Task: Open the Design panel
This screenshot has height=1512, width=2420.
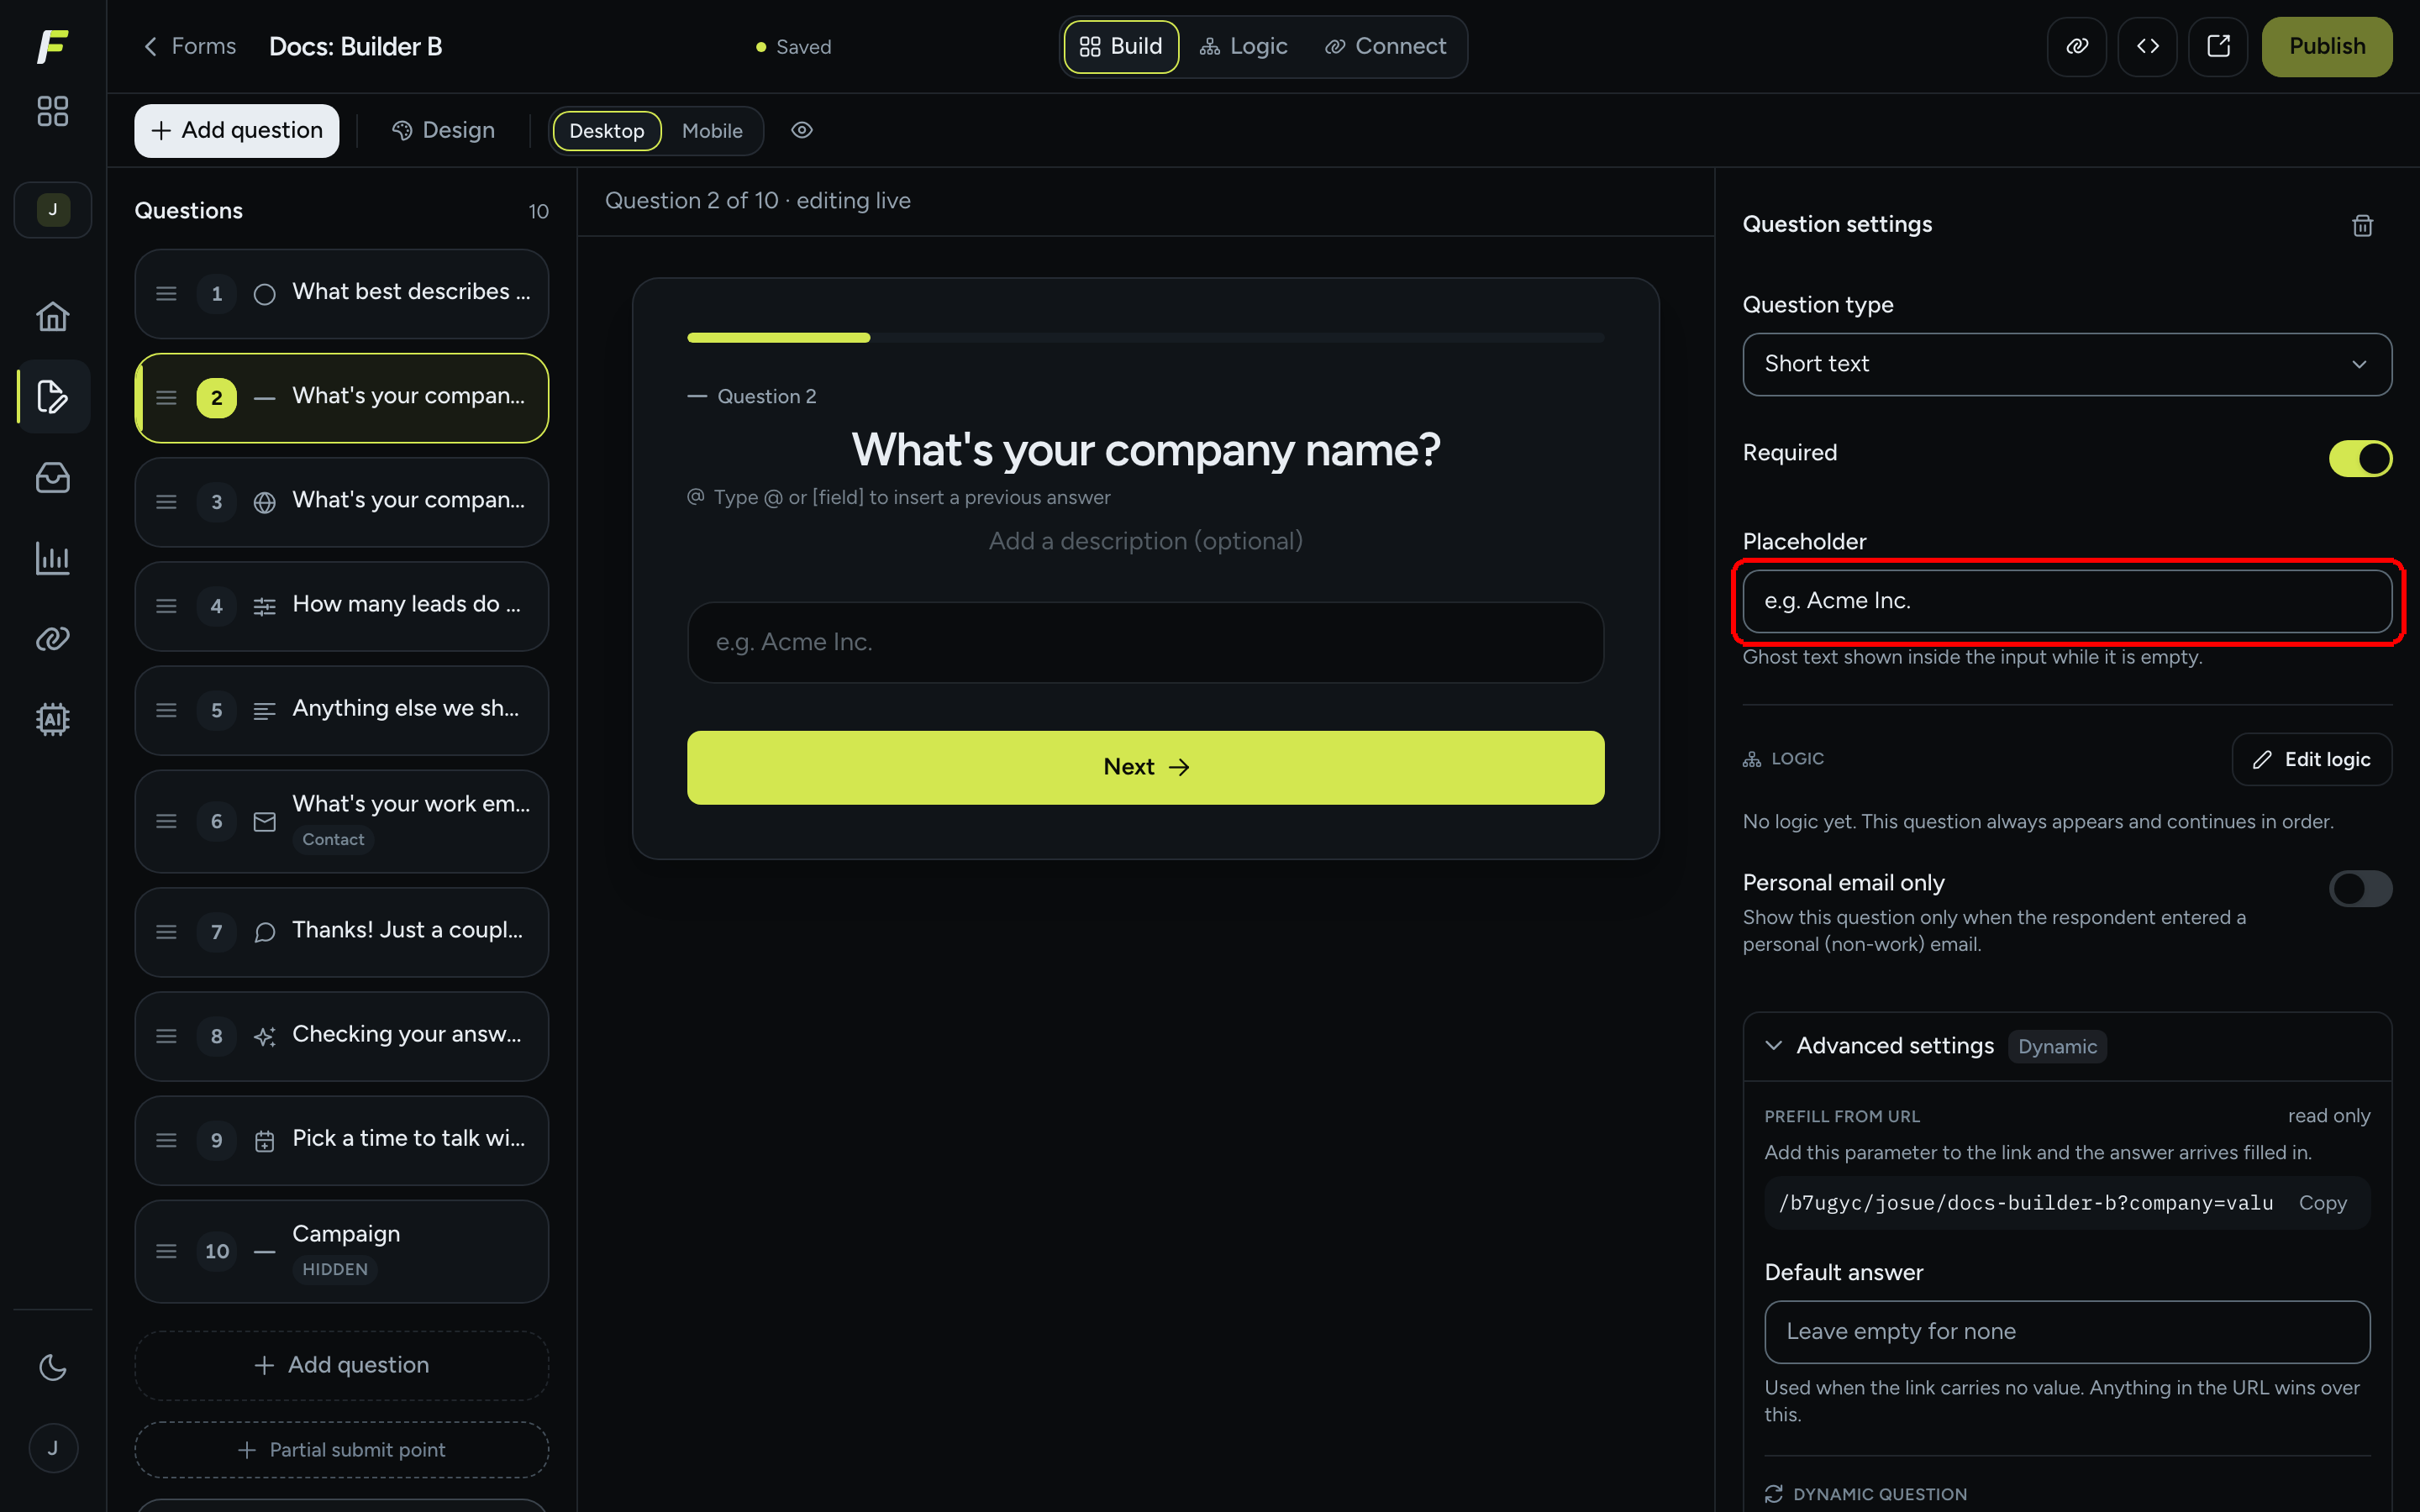Action: 443,130
